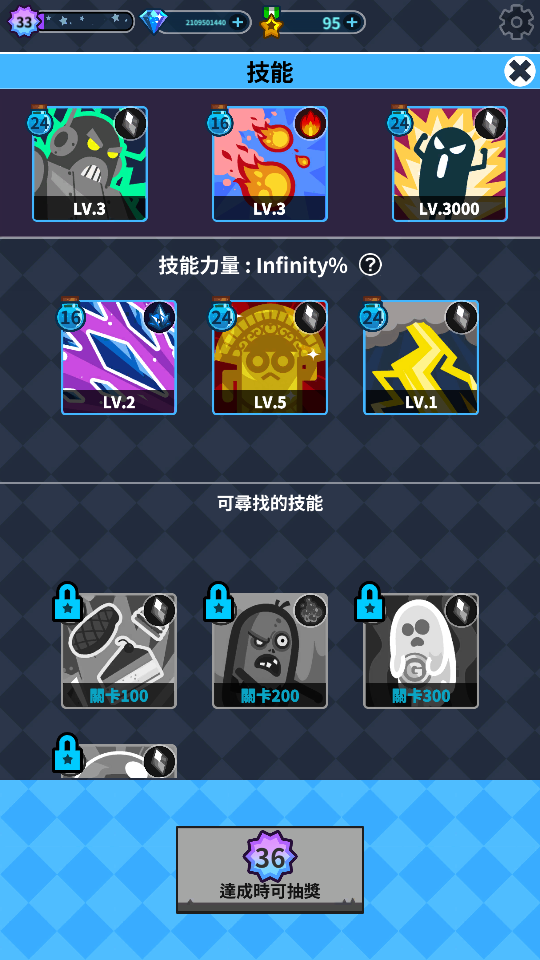Click the level 36 達成時可抽獎 button

click(x=270, y=870)
